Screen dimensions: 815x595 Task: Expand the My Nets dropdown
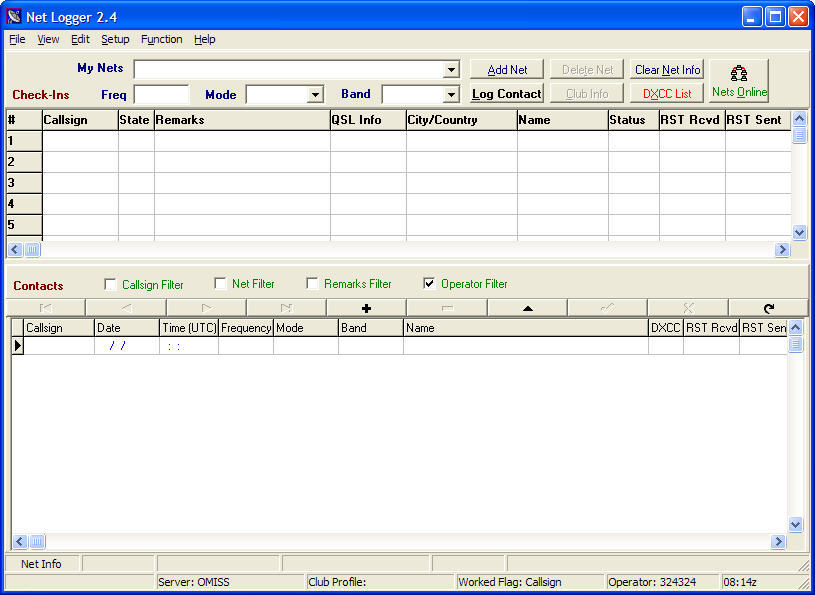tap(451, 70)
